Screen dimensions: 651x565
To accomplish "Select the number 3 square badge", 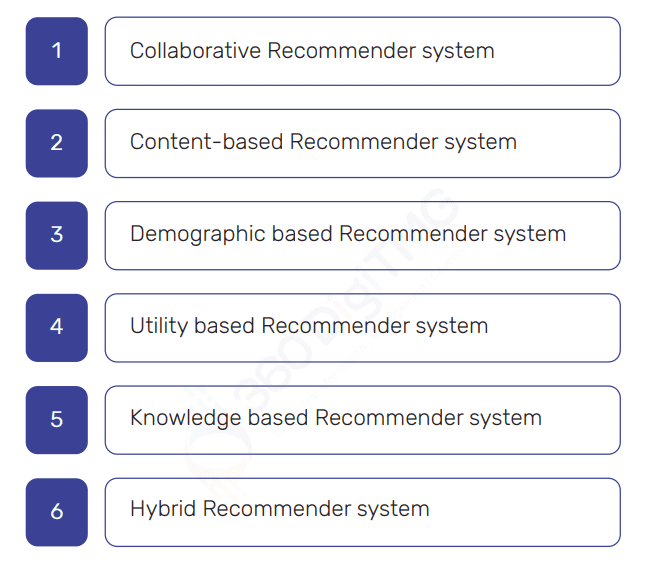I will (x=56, y=235).
